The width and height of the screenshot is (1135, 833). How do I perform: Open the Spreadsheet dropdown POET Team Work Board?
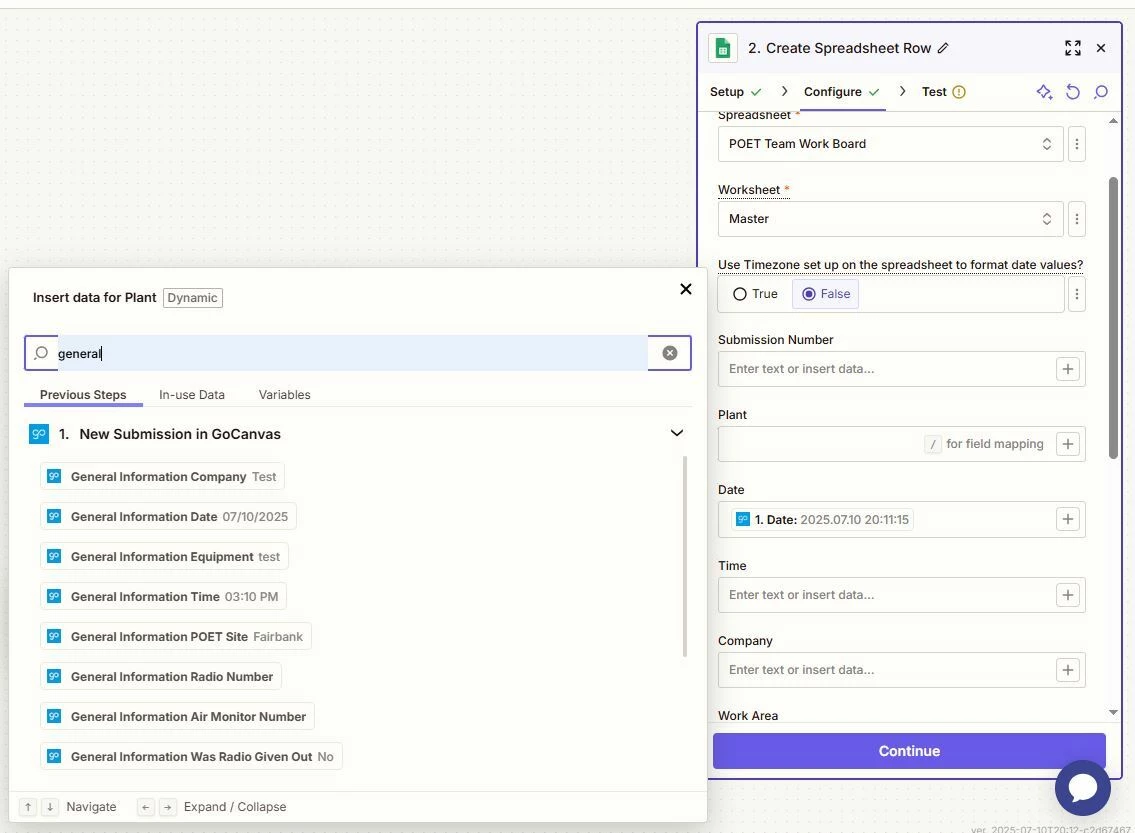(x=890, y=144)
